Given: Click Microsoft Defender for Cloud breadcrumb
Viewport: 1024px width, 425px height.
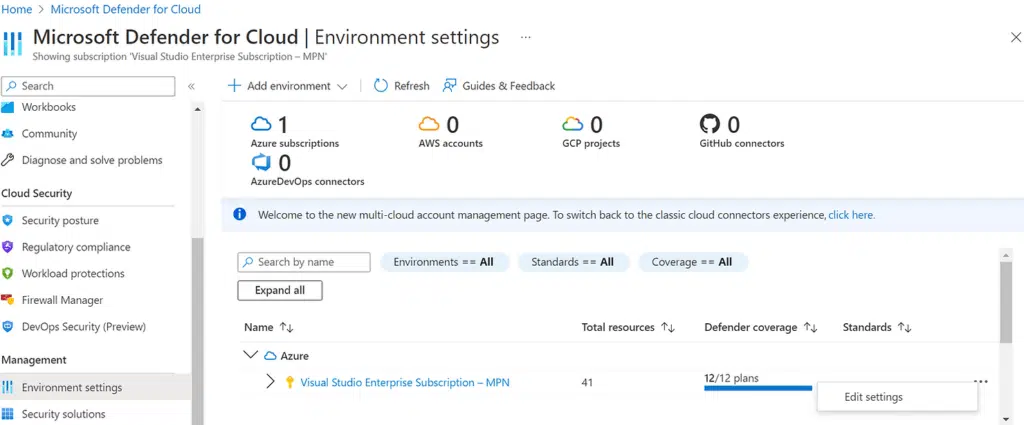Looking at the screenshot, I should pos(125,9).
